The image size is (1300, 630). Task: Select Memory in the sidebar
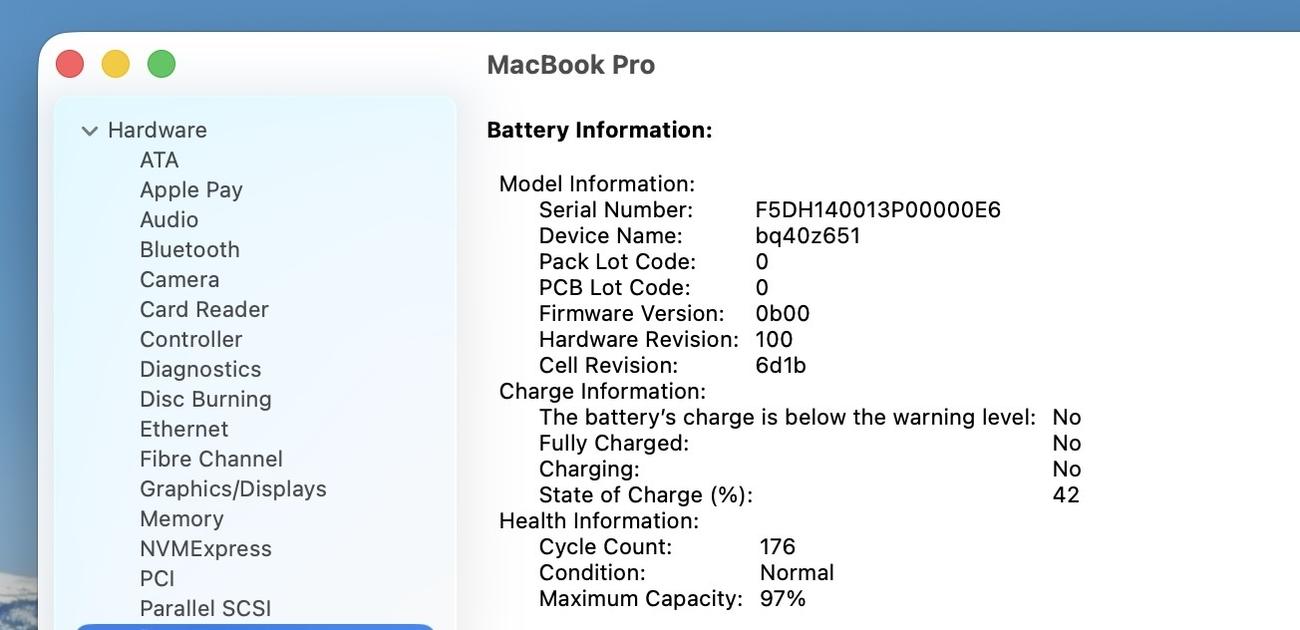[x=181, y=519]
